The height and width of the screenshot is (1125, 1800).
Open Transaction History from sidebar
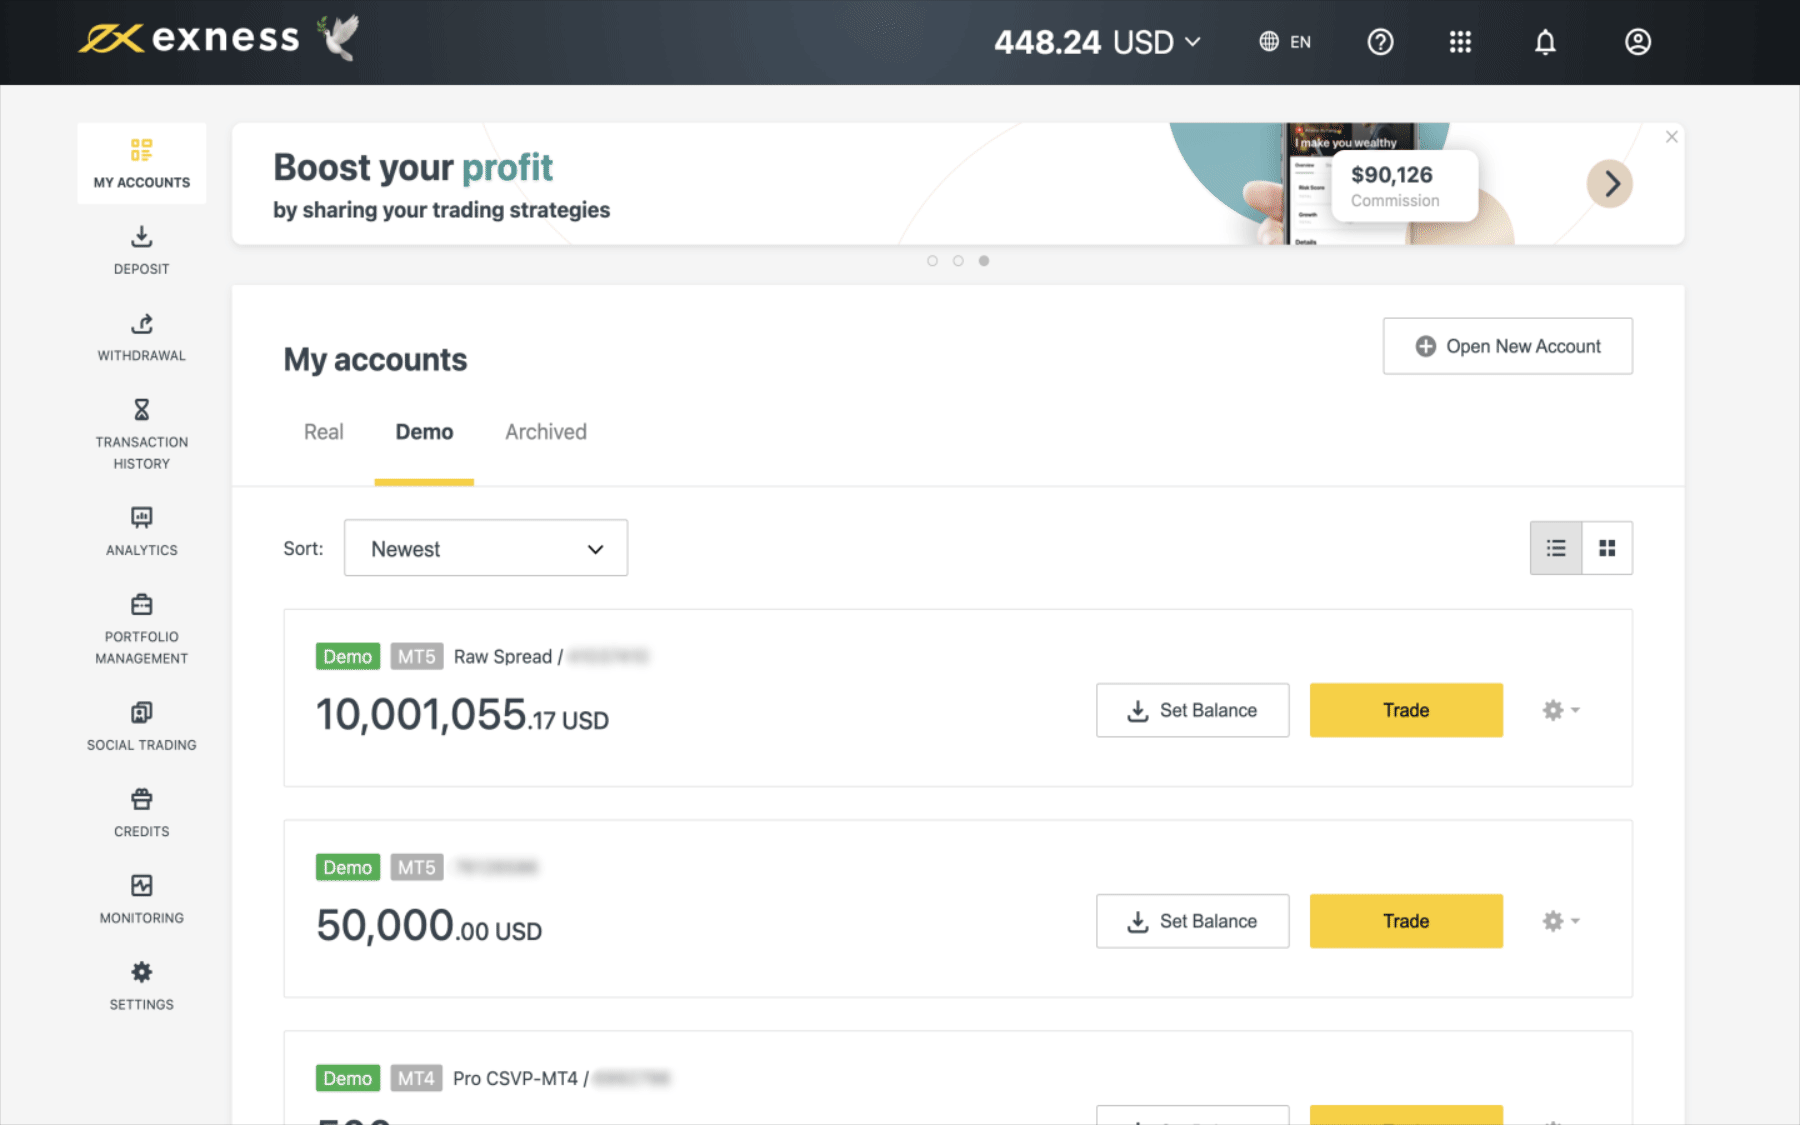(x=141, y=435)
